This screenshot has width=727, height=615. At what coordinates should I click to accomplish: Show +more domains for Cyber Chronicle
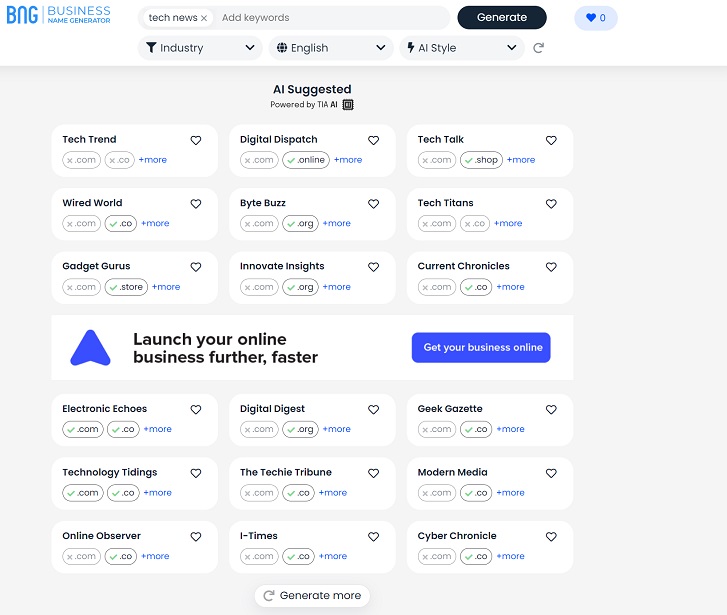(x=510, y=556)
